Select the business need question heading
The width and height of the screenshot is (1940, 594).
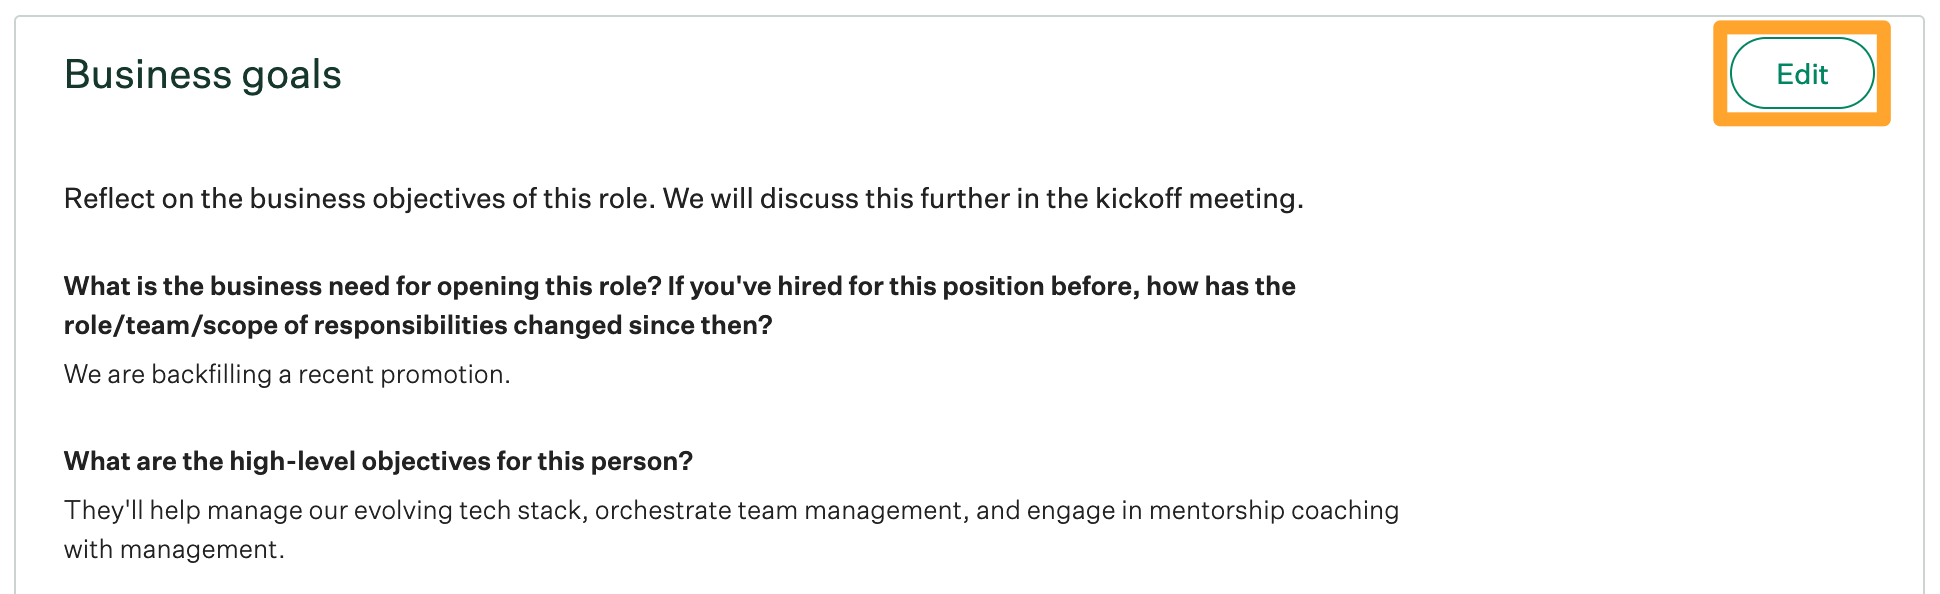pos(679,286)
